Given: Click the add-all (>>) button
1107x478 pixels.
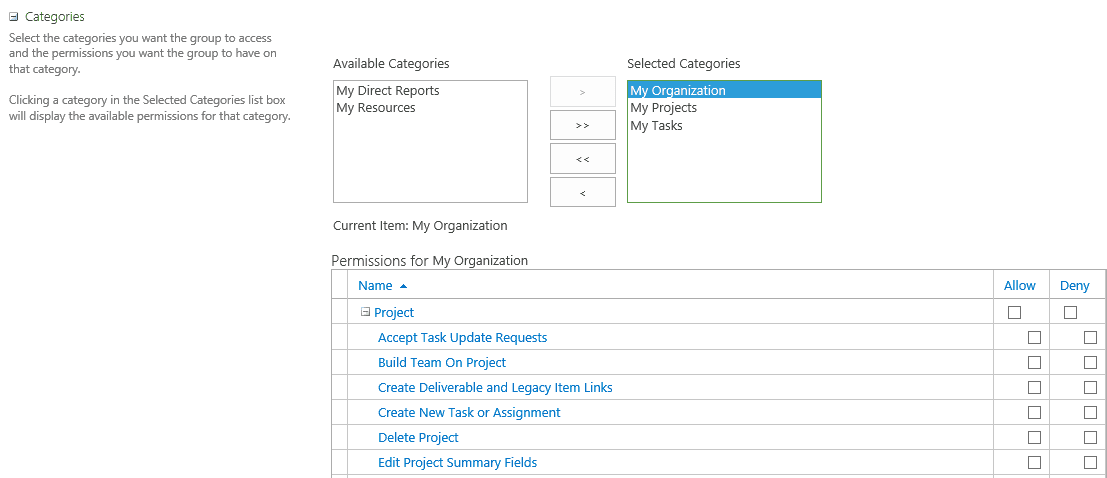Looking at the screenshot, I should 582,125.
